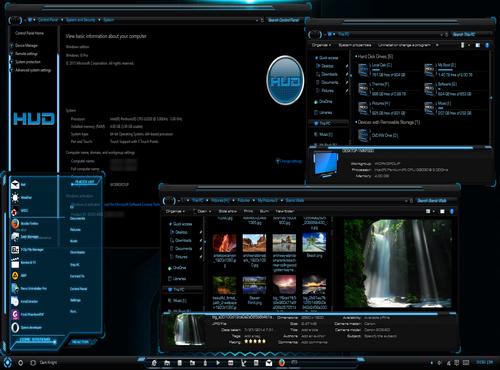Click the Firefox icon on the taskbar
500x370 pixels.
282,363
